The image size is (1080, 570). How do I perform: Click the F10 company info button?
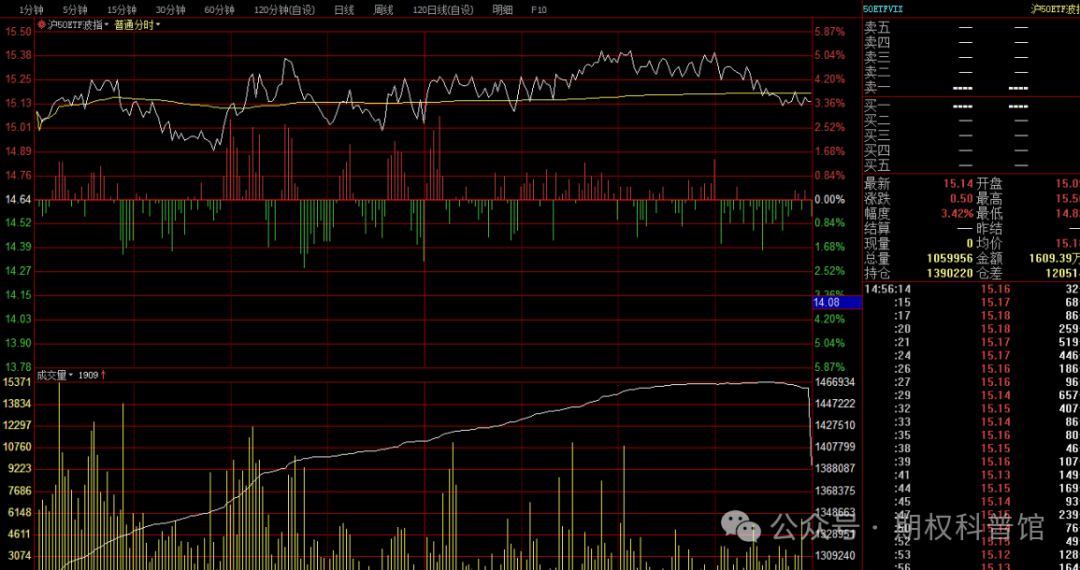pos(538,9)
